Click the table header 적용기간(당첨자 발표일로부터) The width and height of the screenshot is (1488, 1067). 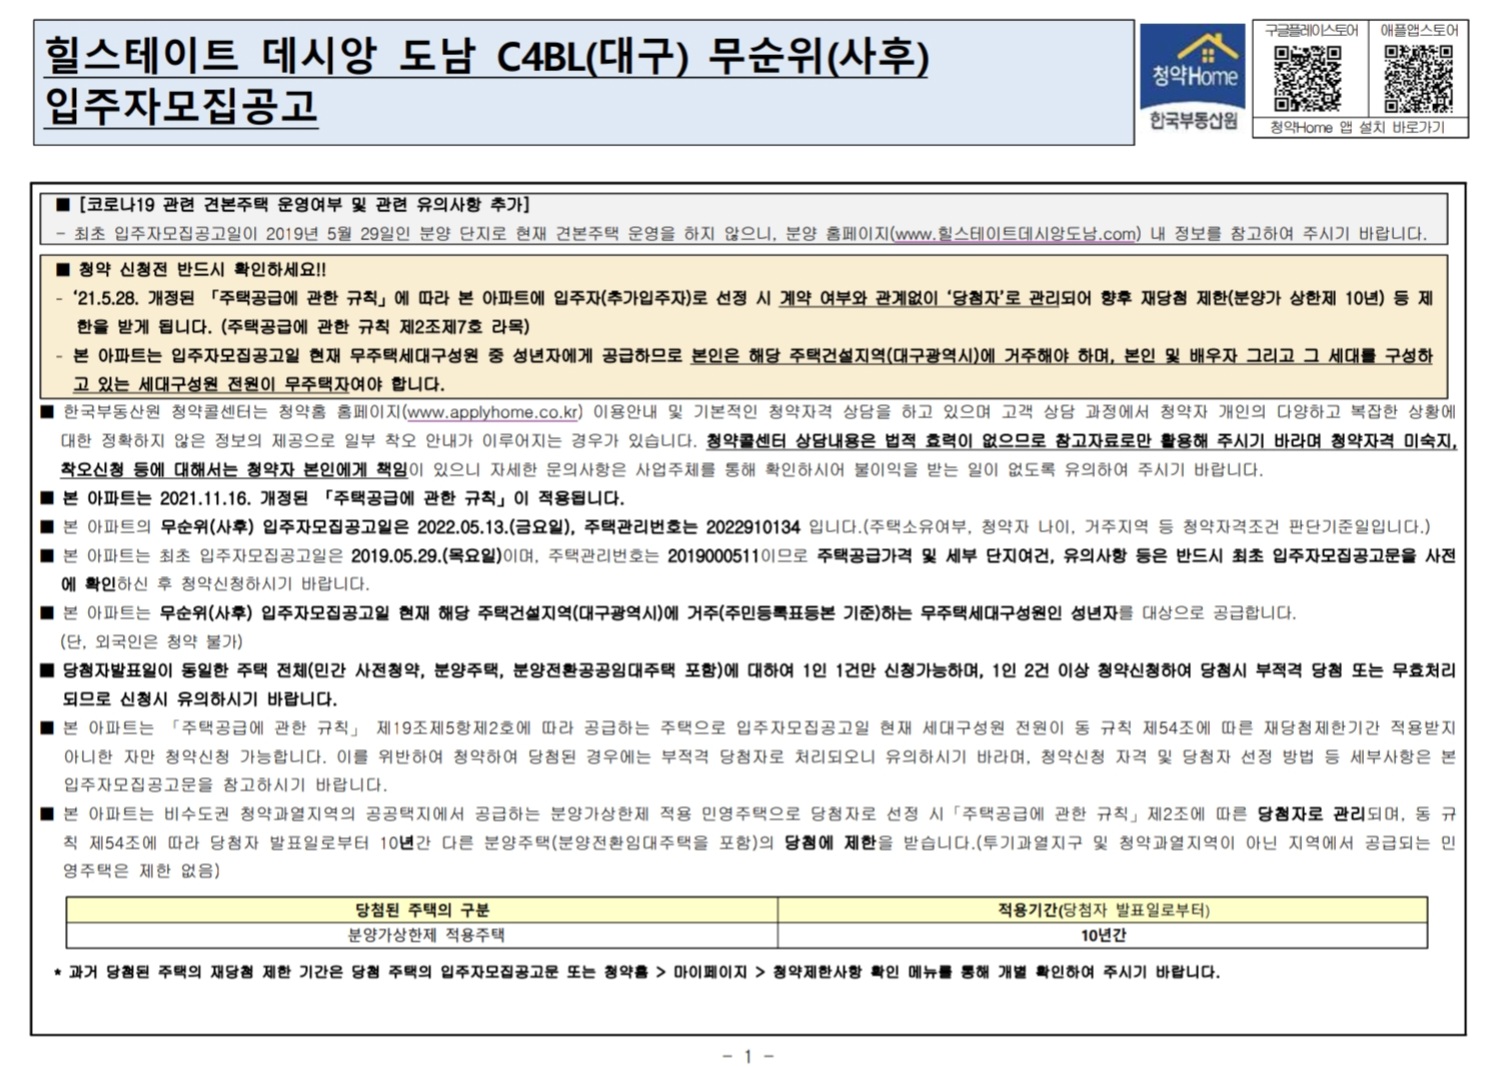pos(1103,910)
